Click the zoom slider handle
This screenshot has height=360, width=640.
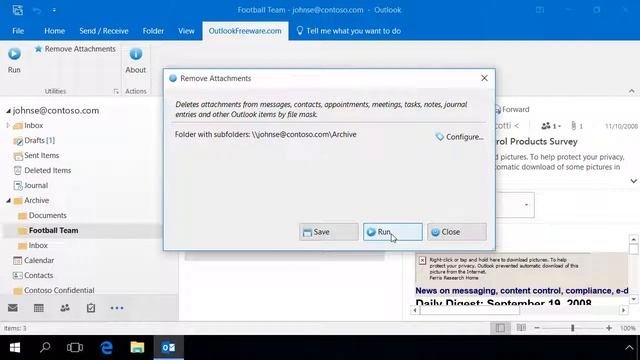tap(573, 328)
